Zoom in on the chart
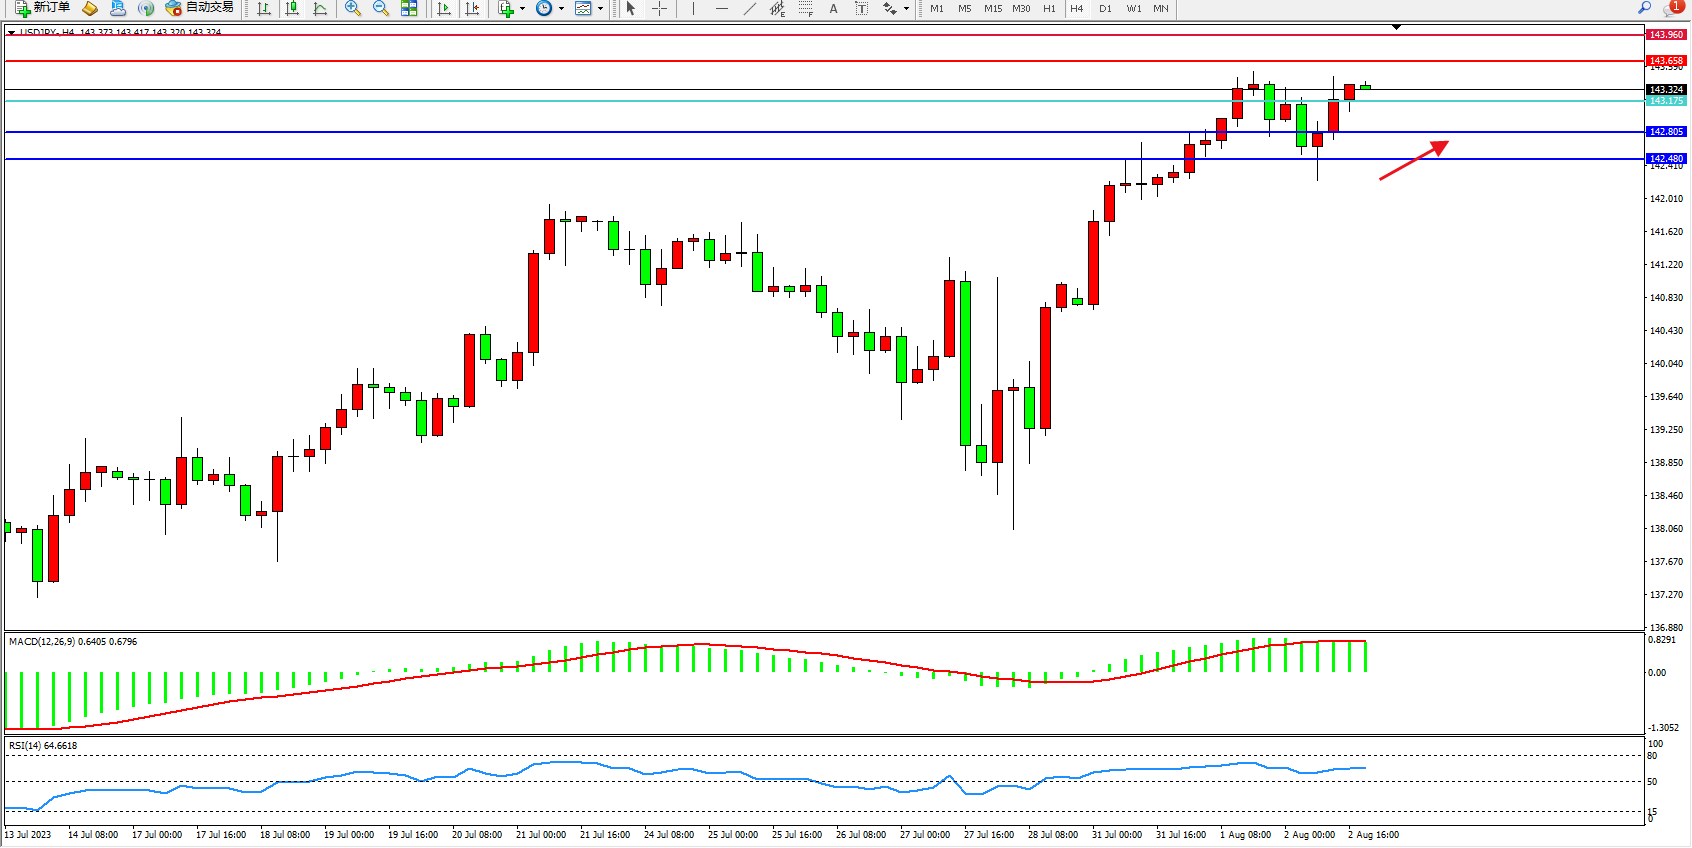This screenshot has width=1692, height=848. pos(352,8)
